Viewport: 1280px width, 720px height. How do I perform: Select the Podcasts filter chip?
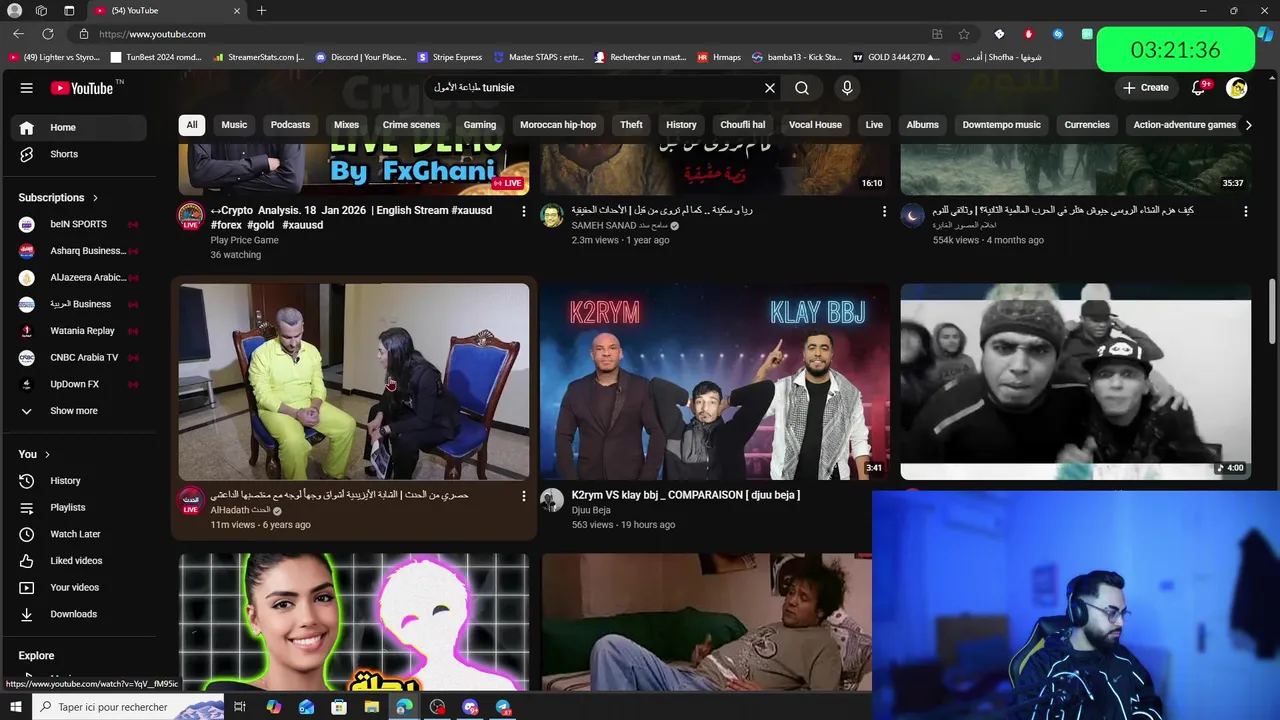pyautogui.click(x=290, y=125)
